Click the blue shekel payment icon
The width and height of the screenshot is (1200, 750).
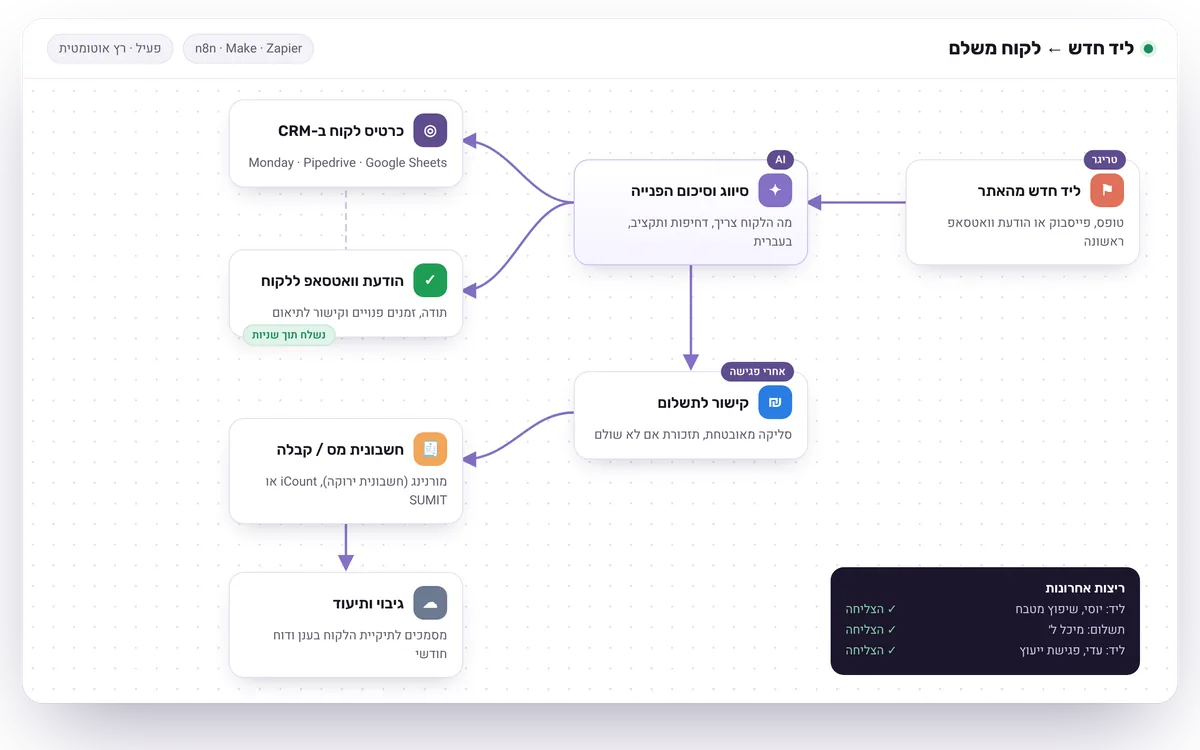tap(775, 402)
